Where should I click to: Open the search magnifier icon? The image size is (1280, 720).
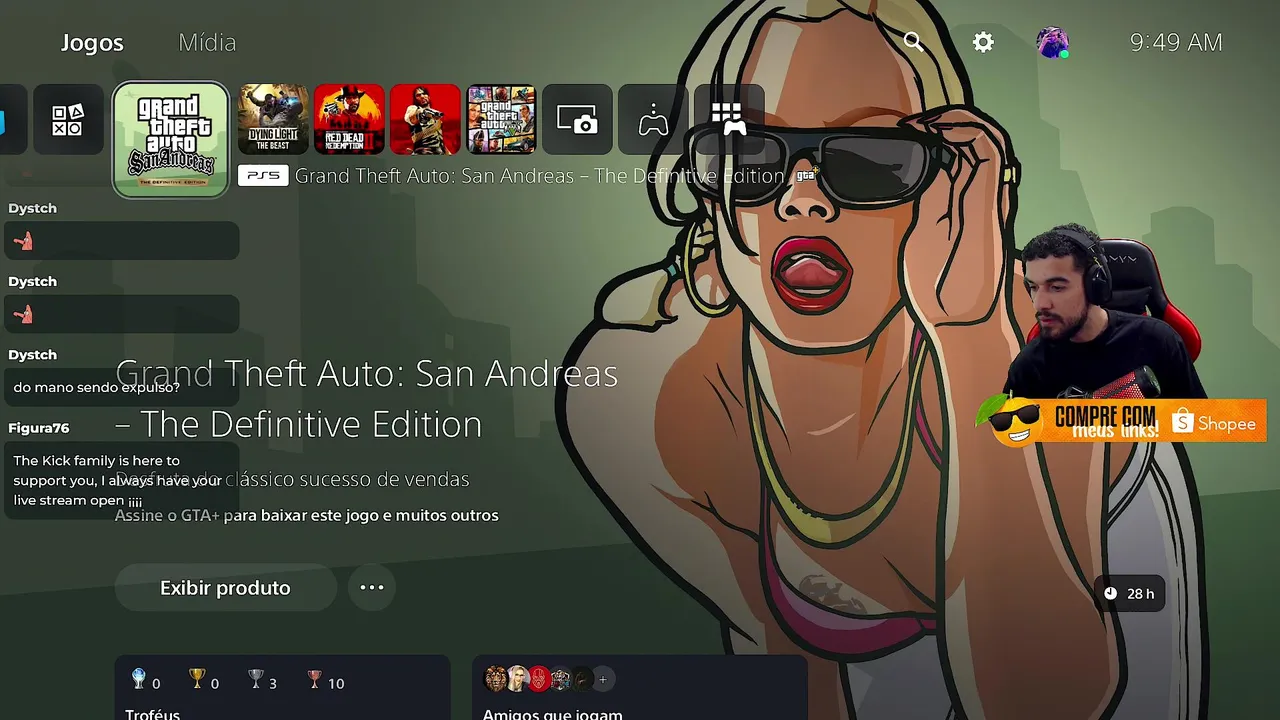coord(913,42)
